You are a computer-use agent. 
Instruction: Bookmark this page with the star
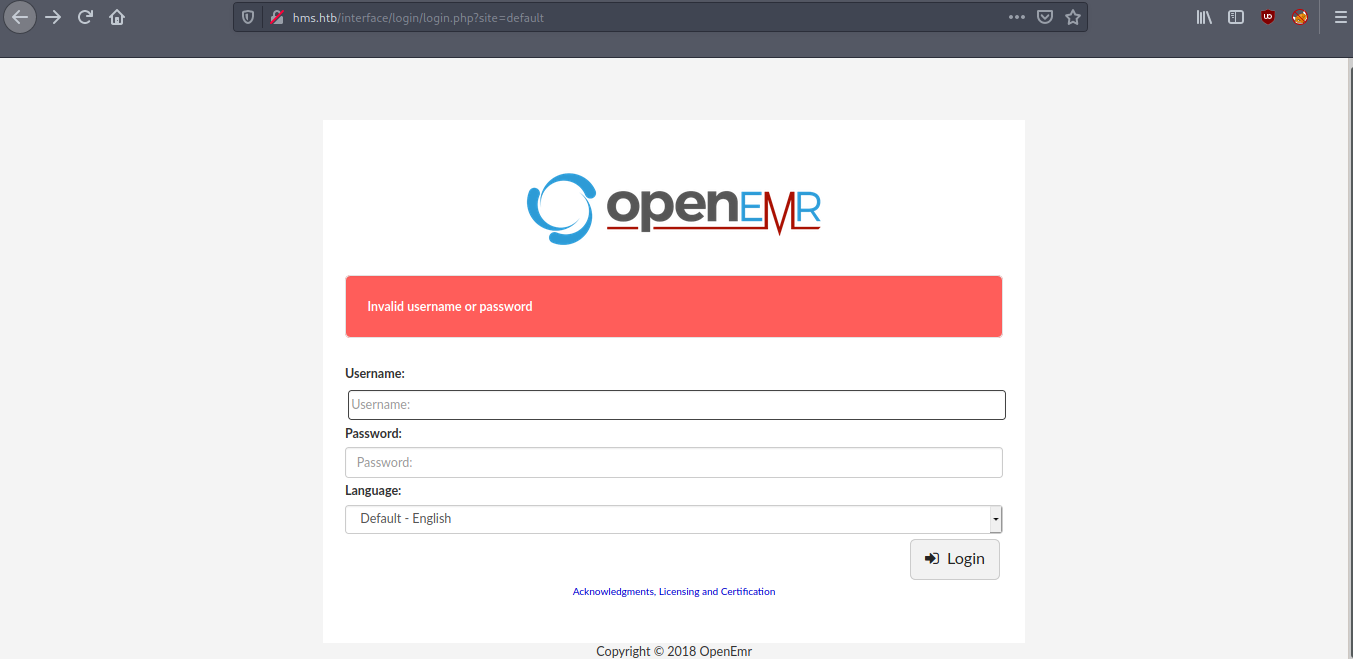[1073, 17]
